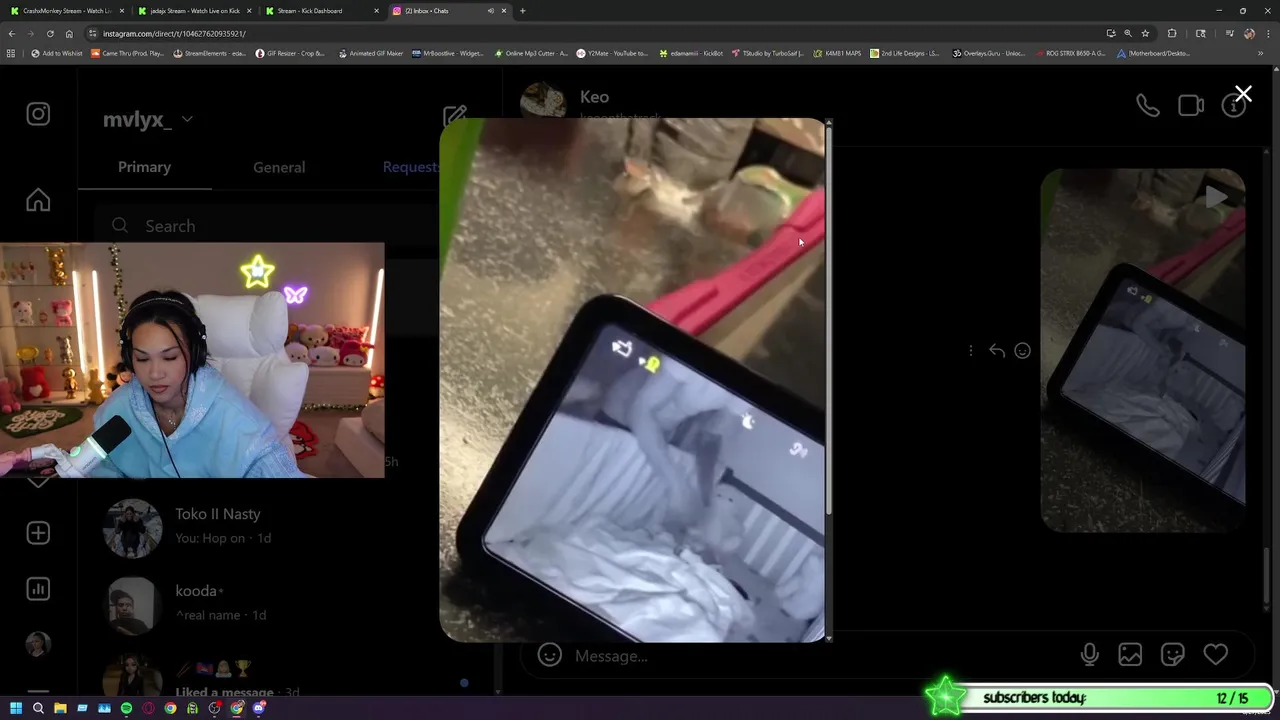Switch to jadajx Stream browser tab

point(195,11)
